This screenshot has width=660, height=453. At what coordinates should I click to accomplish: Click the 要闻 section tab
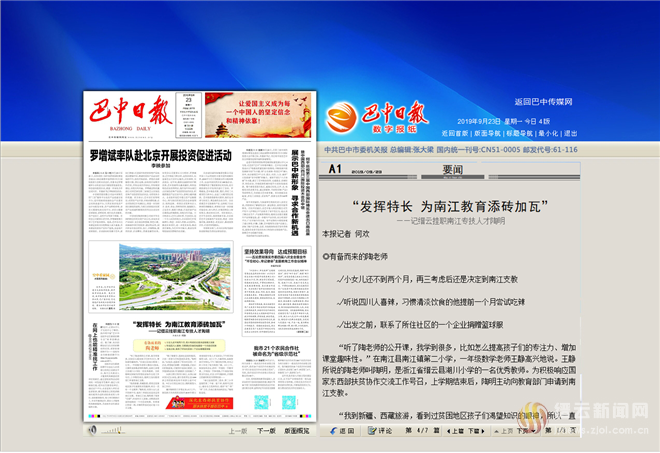[x=452, y=170]
